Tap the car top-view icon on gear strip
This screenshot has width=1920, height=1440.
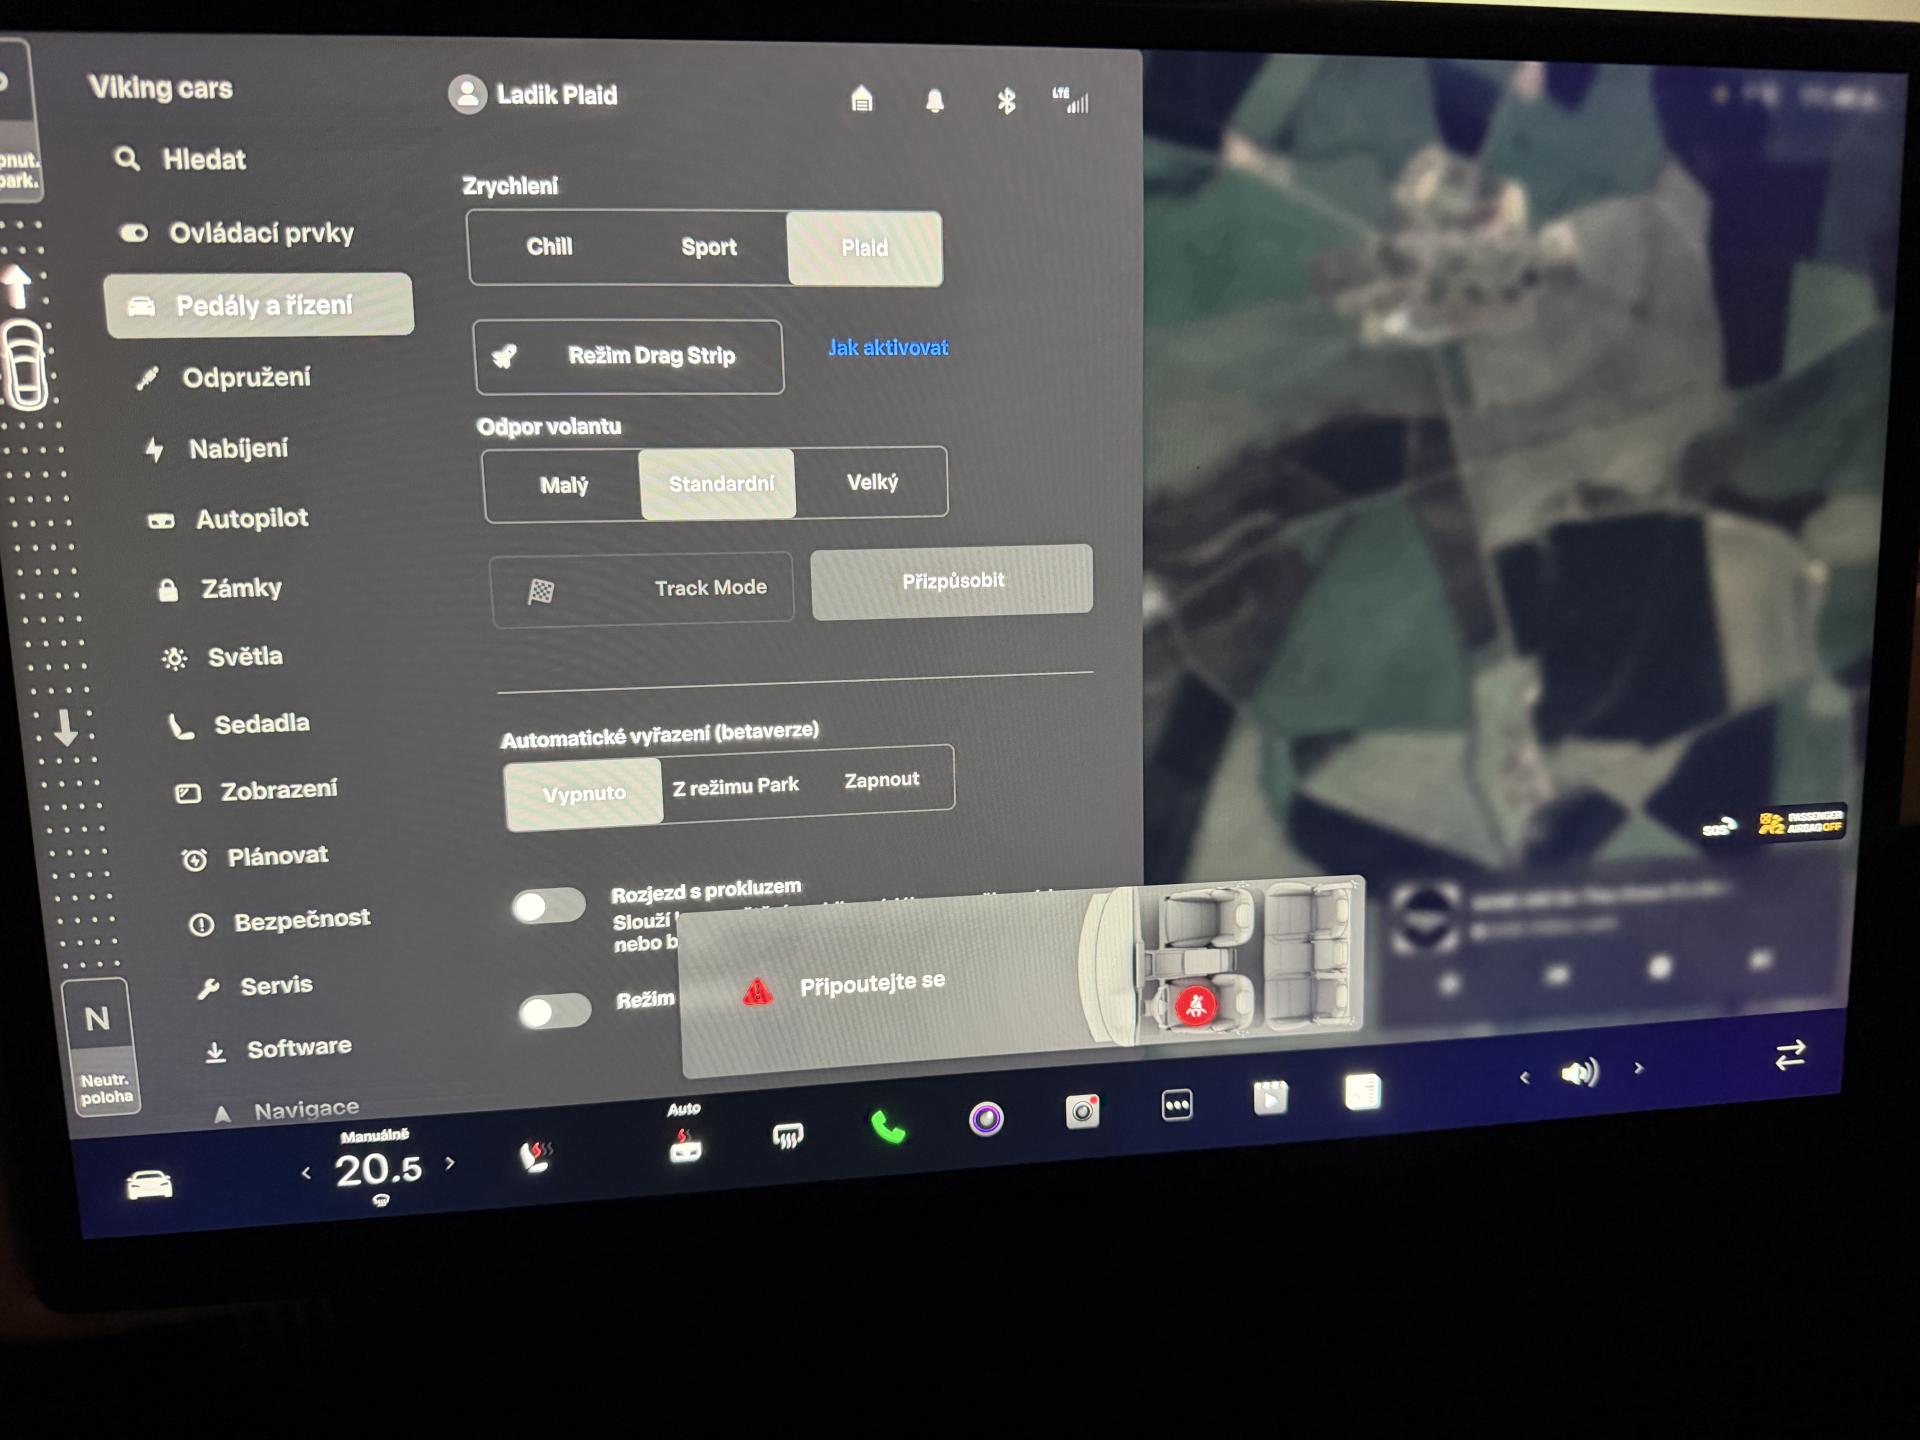[26, 366]
